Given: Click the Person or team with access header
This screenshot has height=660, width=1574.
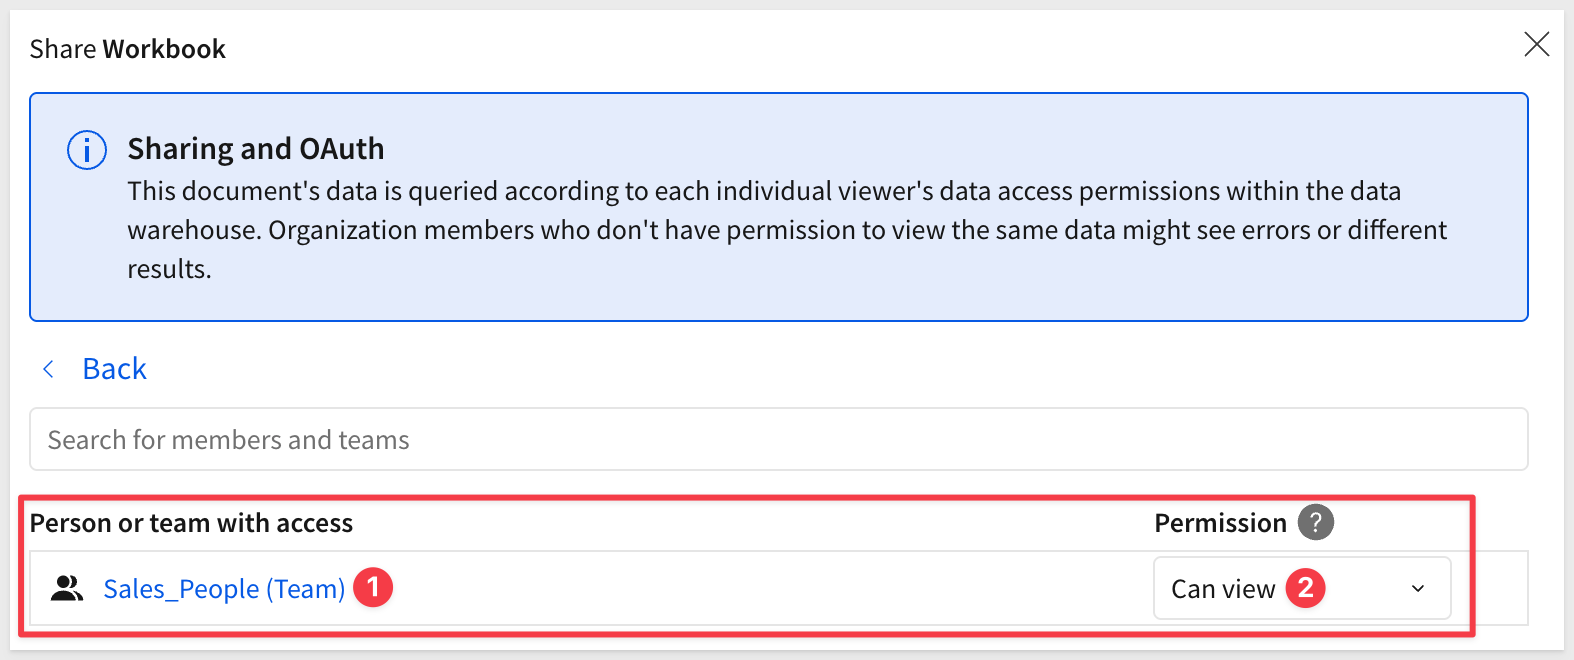Looking at the screenshot, I should pos(191,523).
